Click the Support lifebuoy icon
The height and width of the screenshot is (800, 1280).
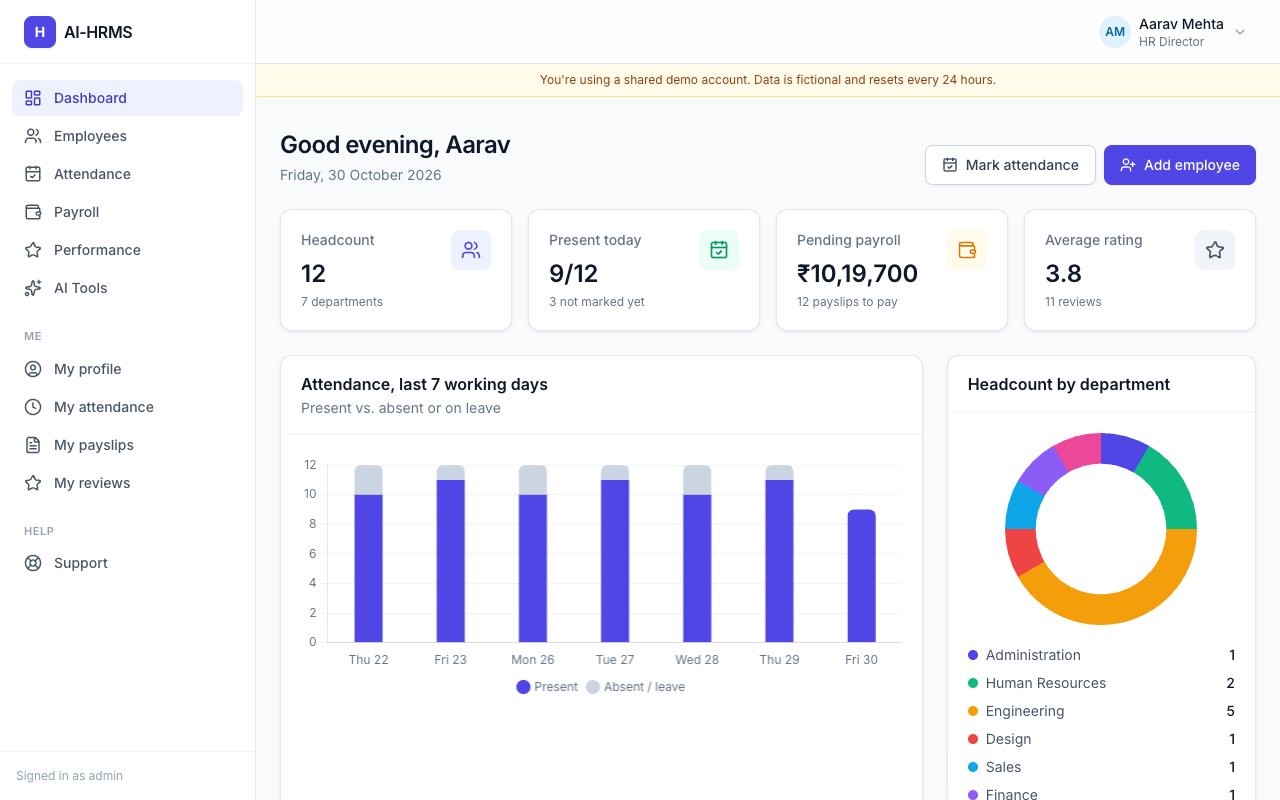point(33,563)
